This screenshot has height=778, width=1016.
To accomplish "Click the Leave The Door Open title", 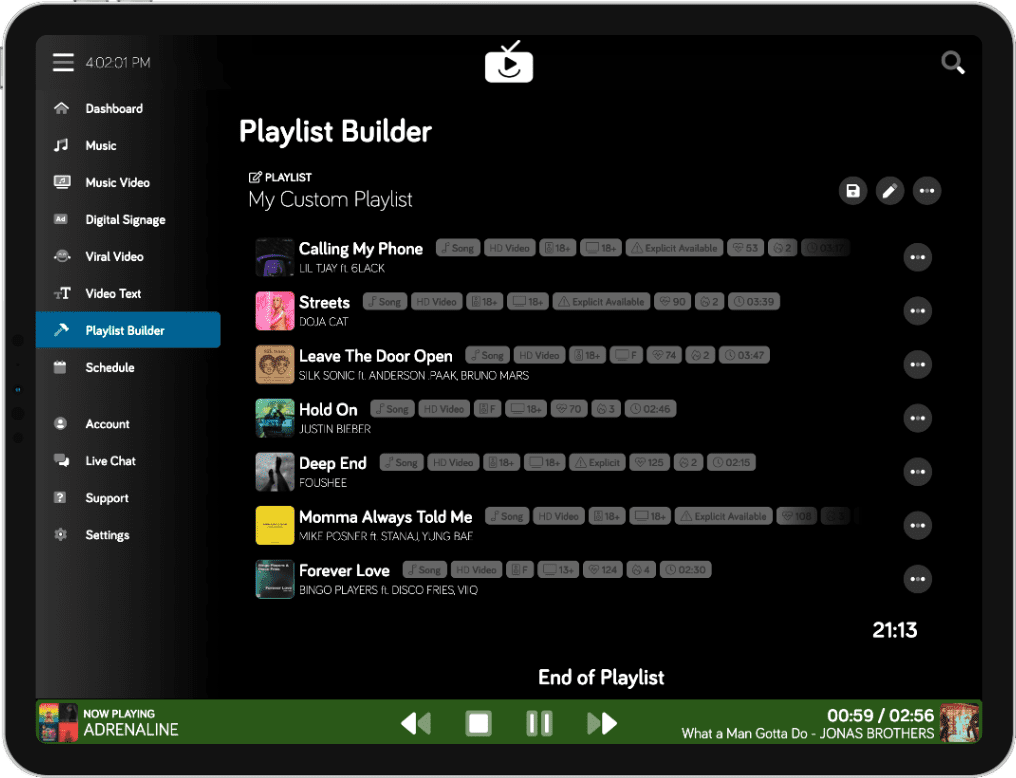I will 376,356.
